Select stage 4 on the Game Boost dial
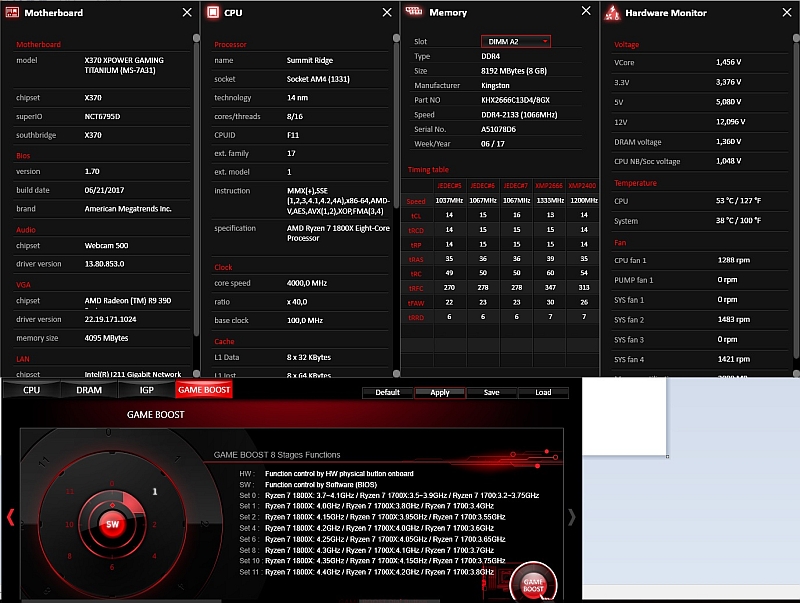 click(x=154, y=556)
